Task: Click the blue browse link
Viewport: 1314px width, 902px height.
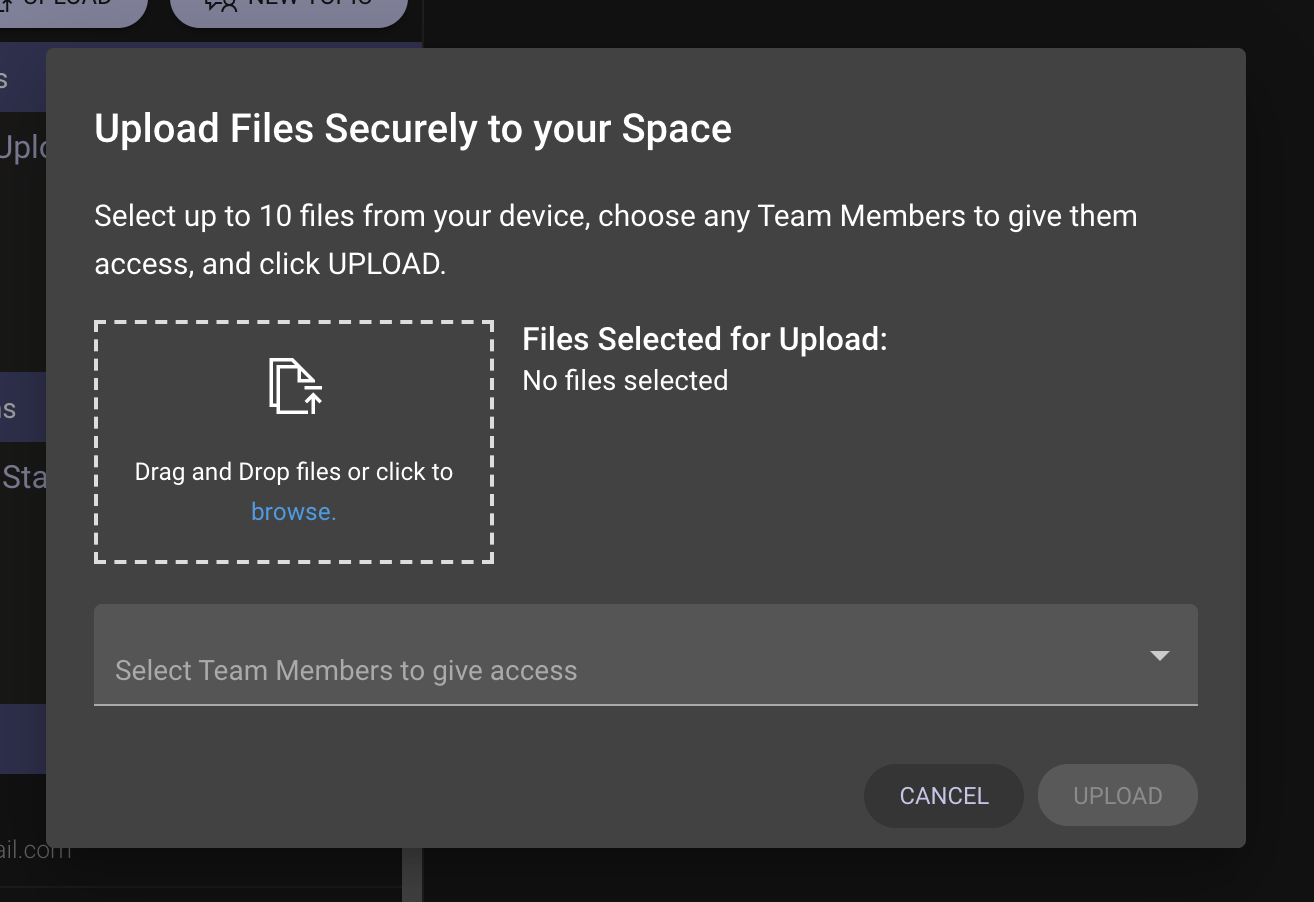Action: point(293,512)
